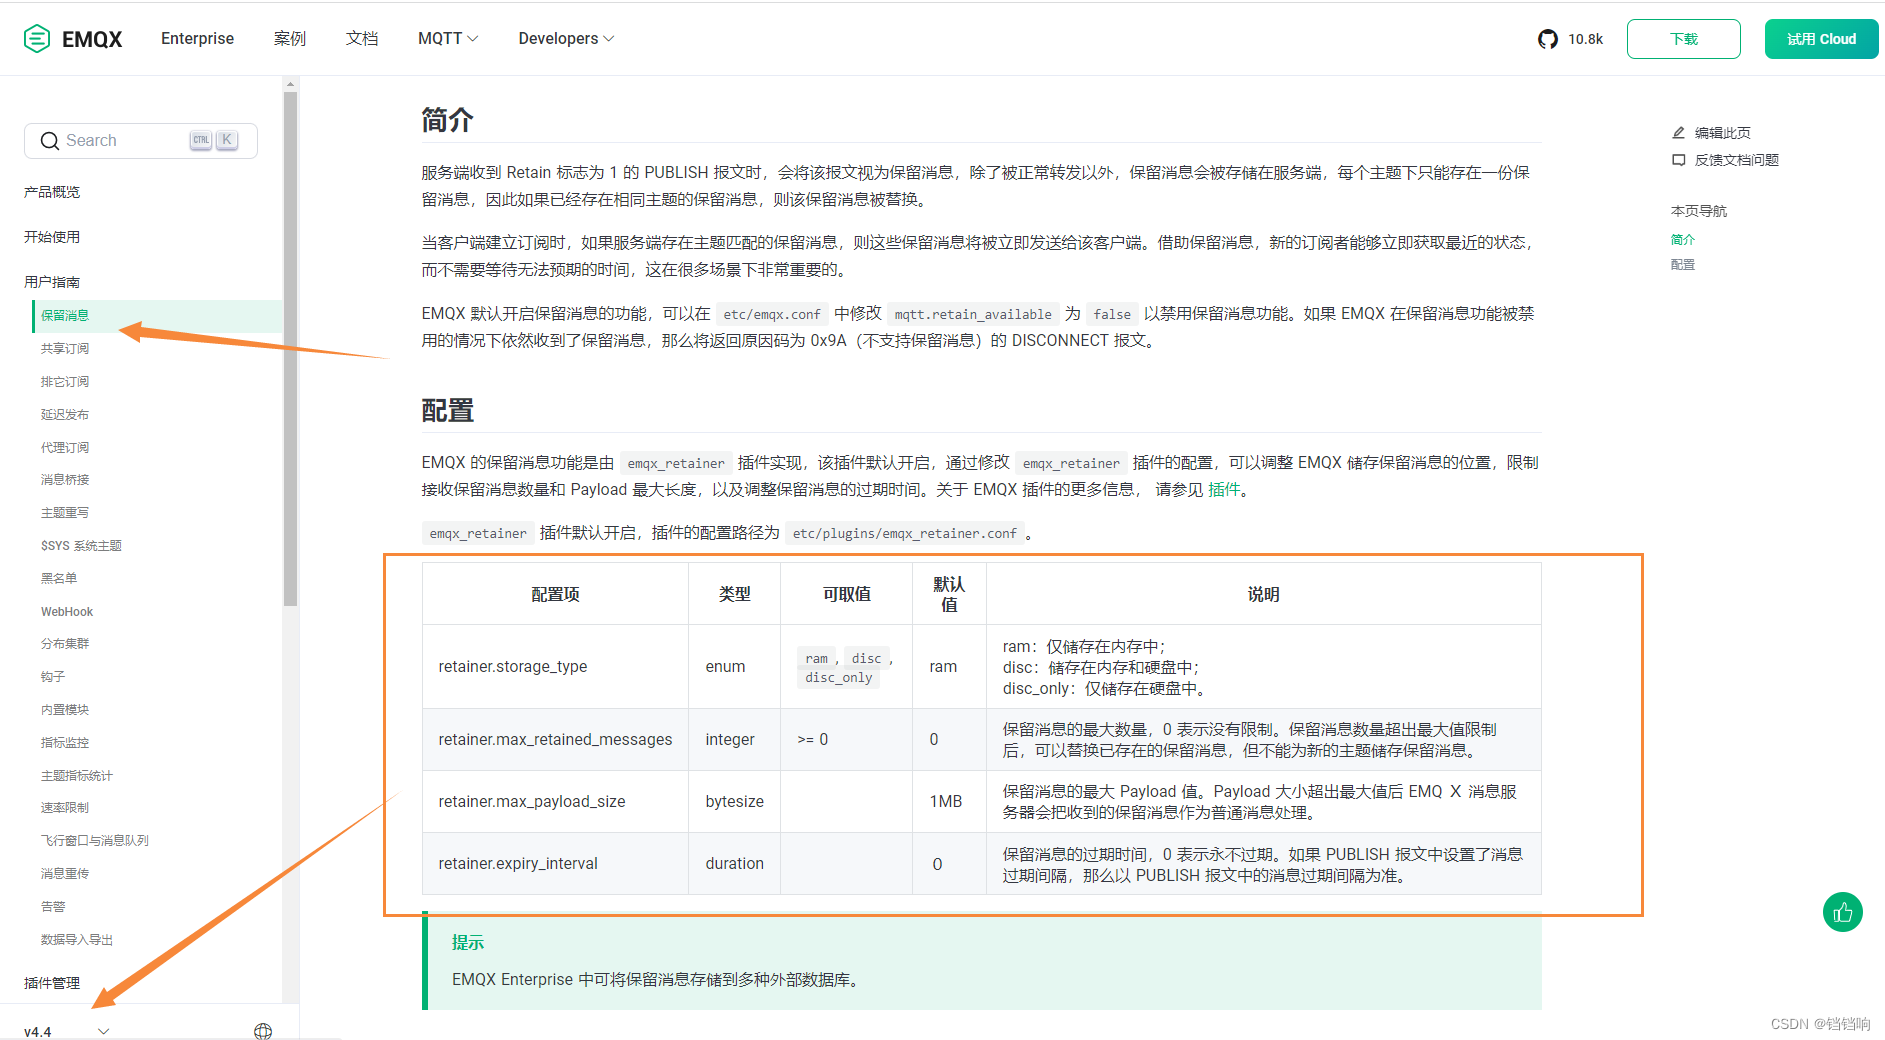The height and width of the screenshot is (1040, 1885).
Task: Click the 编辑此页 link
Action: [1722, 132]
